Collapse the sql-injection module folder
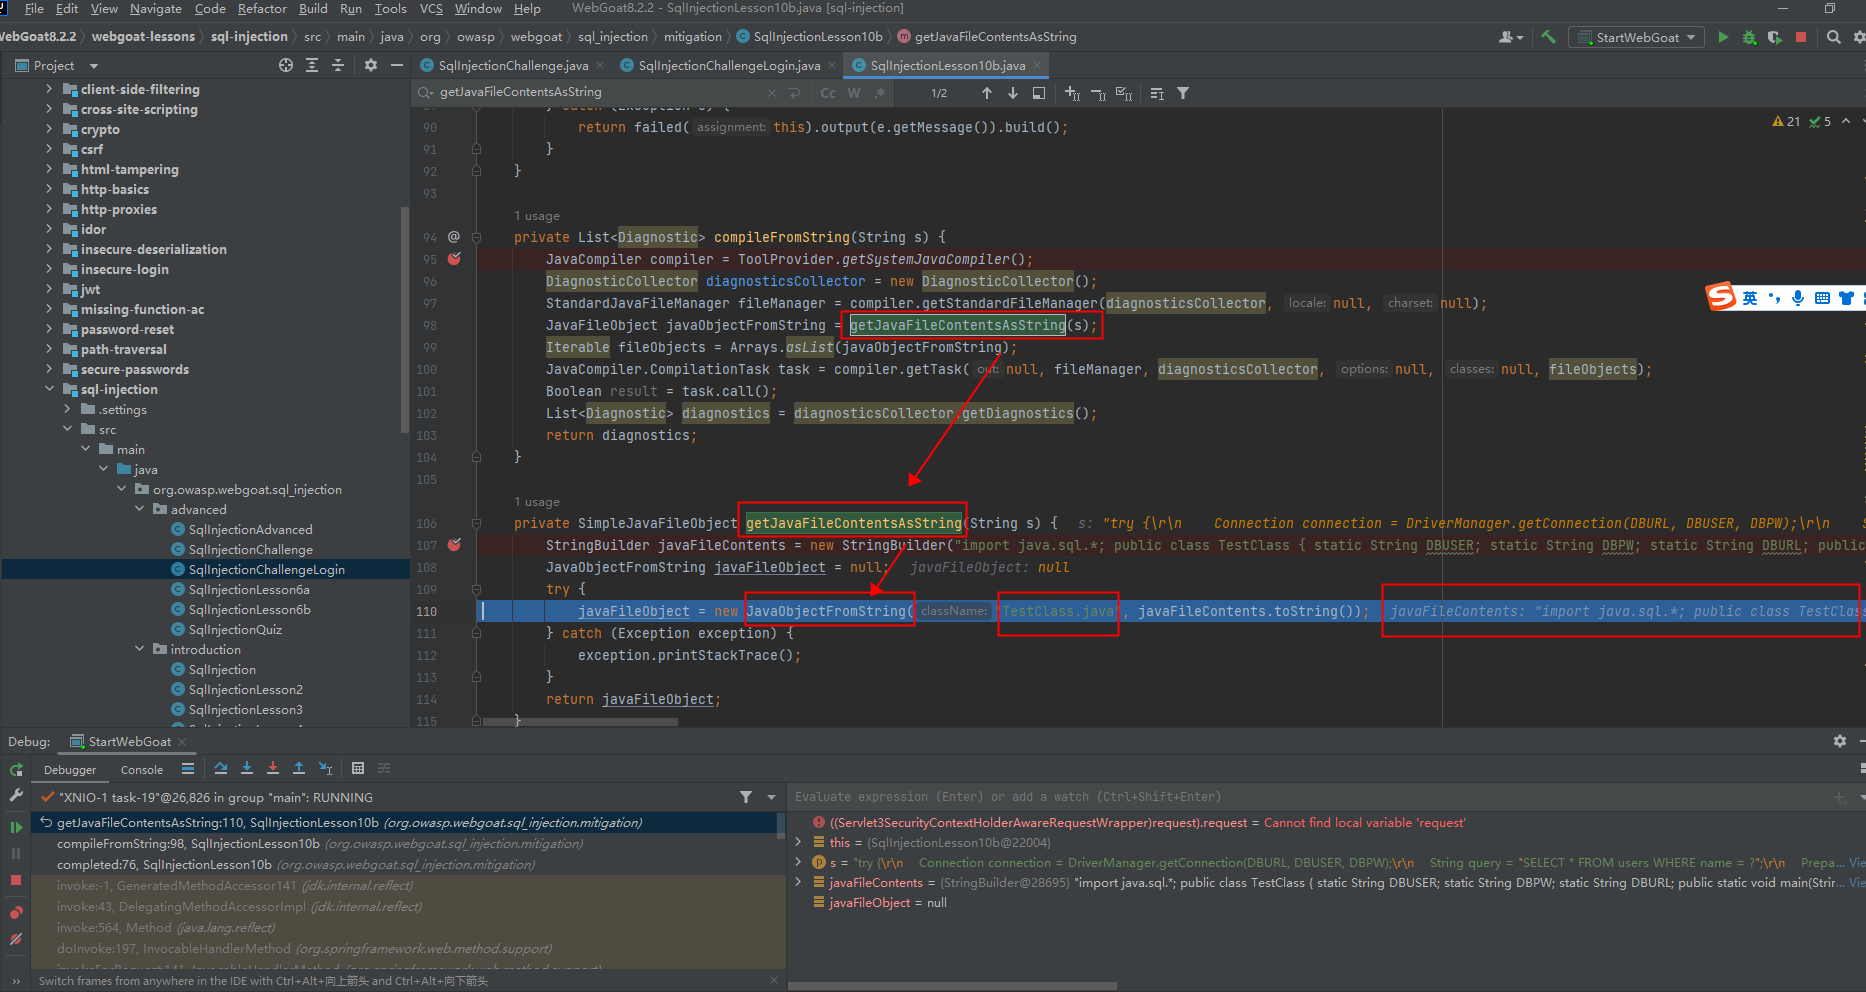Viewport: 1866px width, 992px height. point(49,389)
